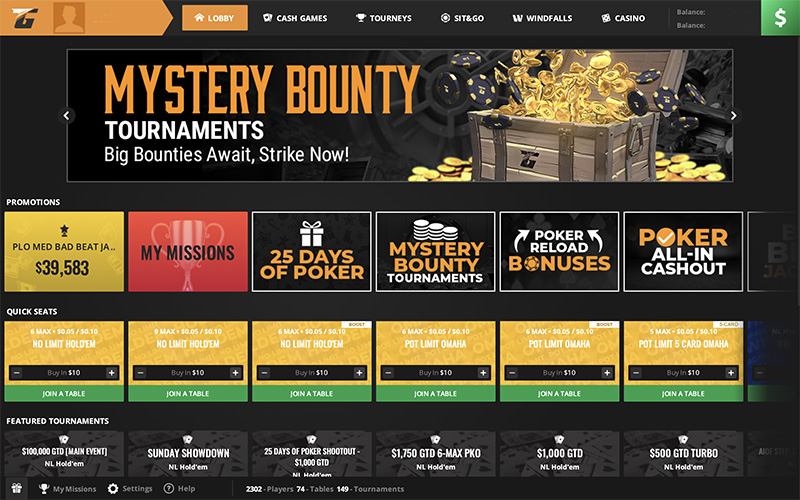
Task: Open the 25 Days of Poker promotion
Action: [x=312, y=252]
